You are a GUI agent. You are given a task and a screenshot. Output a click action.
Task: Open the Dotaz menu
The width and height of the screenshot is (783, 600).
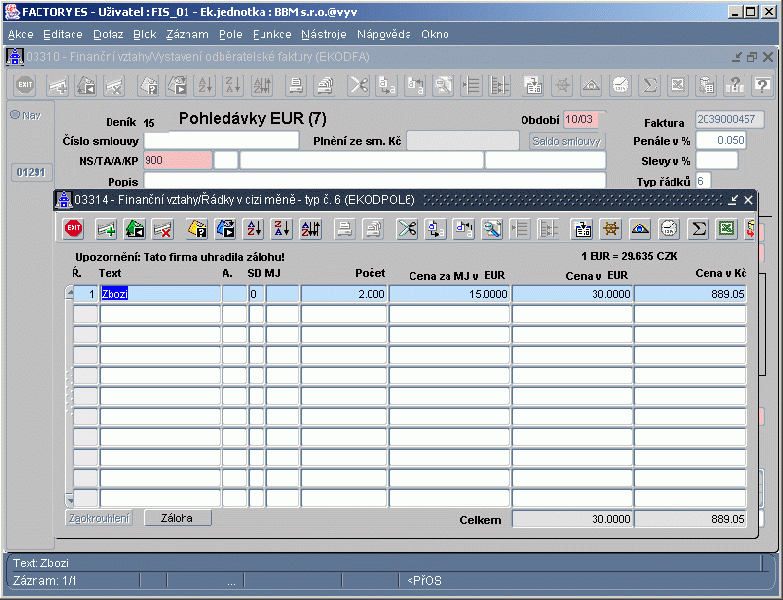click(108, 34)
